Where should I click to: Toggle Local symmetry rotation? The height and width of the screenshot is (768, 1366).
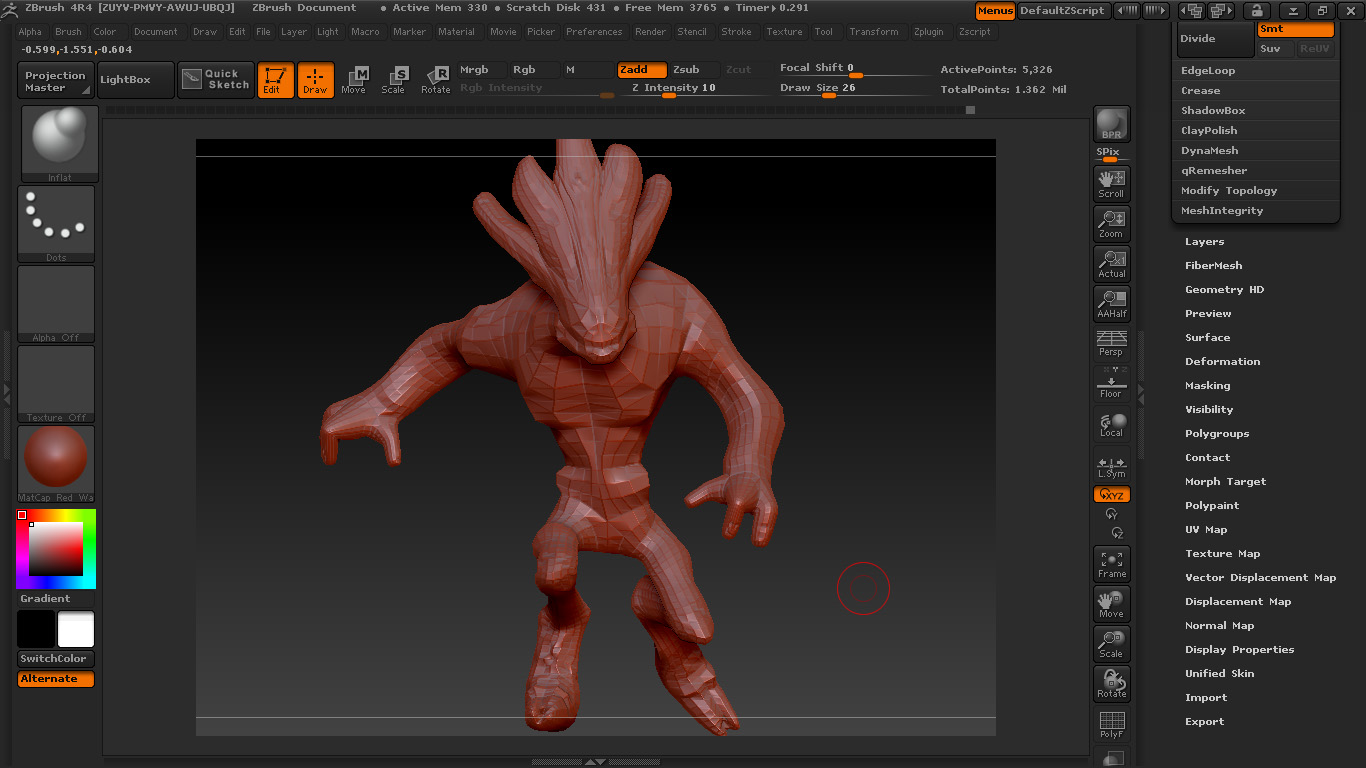tap(1111, 424)
